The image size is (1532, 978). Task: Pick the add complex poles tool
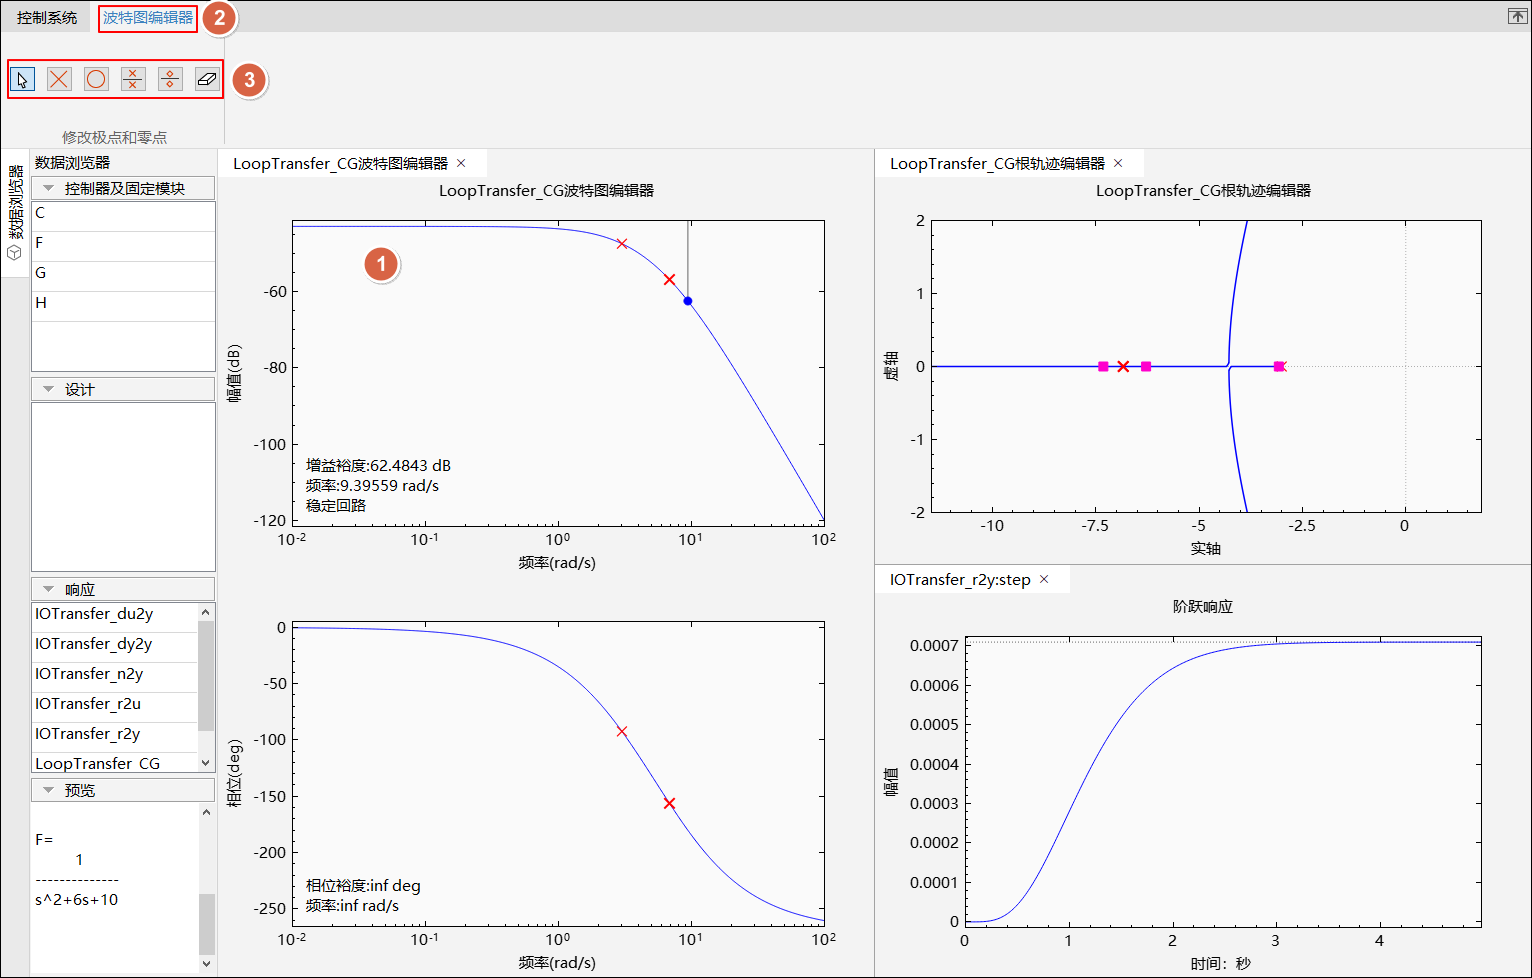(x=133, y=79)
